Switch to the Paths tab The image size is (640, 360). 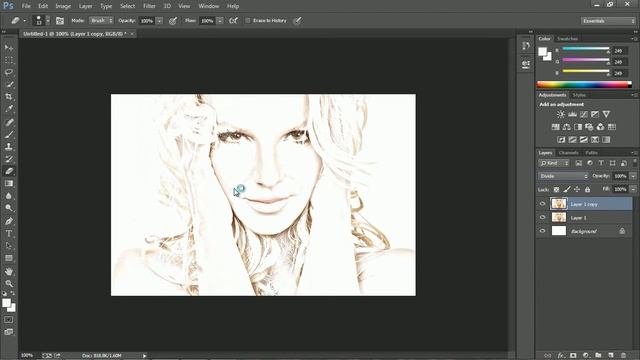point(591,153)
